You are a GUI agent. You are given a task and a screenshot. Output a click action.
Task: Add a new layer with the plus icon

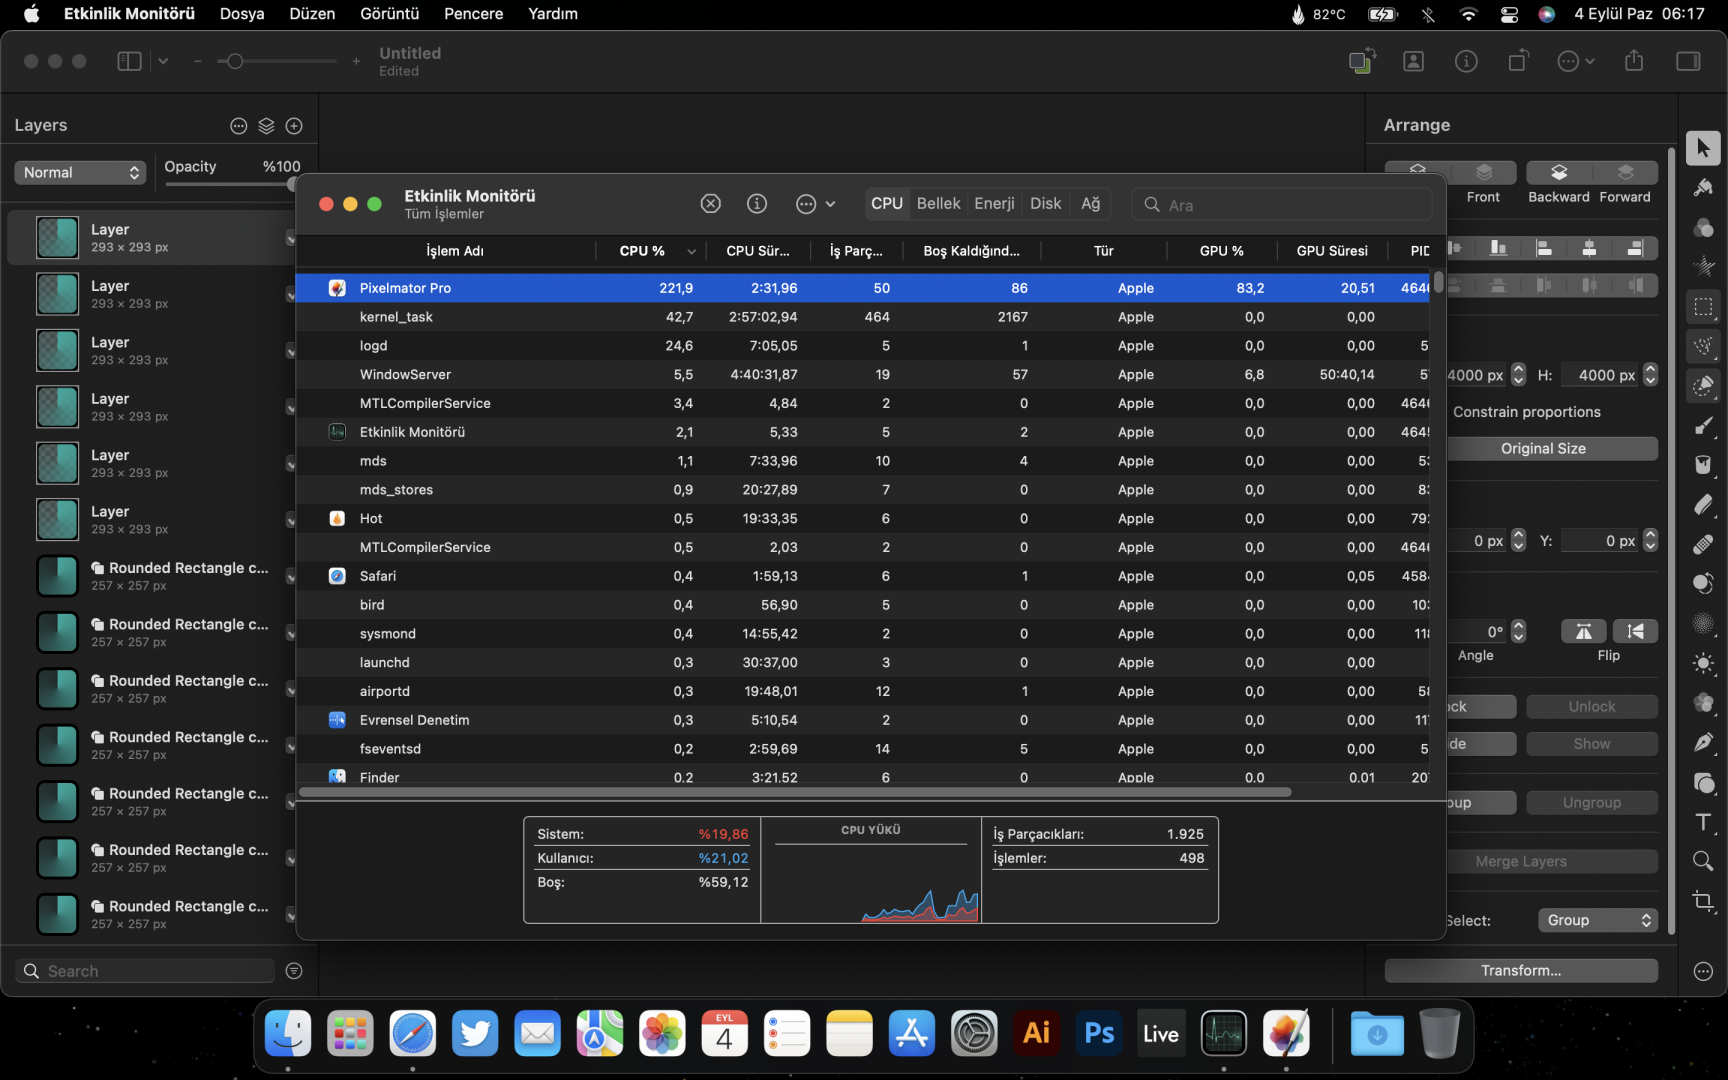click(x=294, y=126)
